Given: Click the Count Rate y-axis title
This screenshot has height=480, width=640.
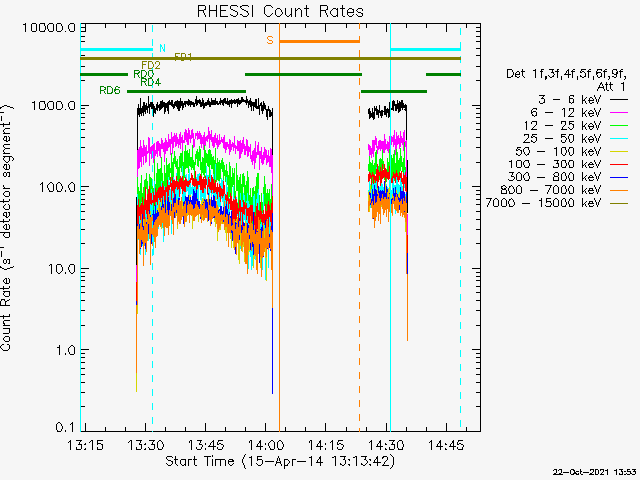Looking at the screenshot, I should pyautogui.click(x=7, y=228).
